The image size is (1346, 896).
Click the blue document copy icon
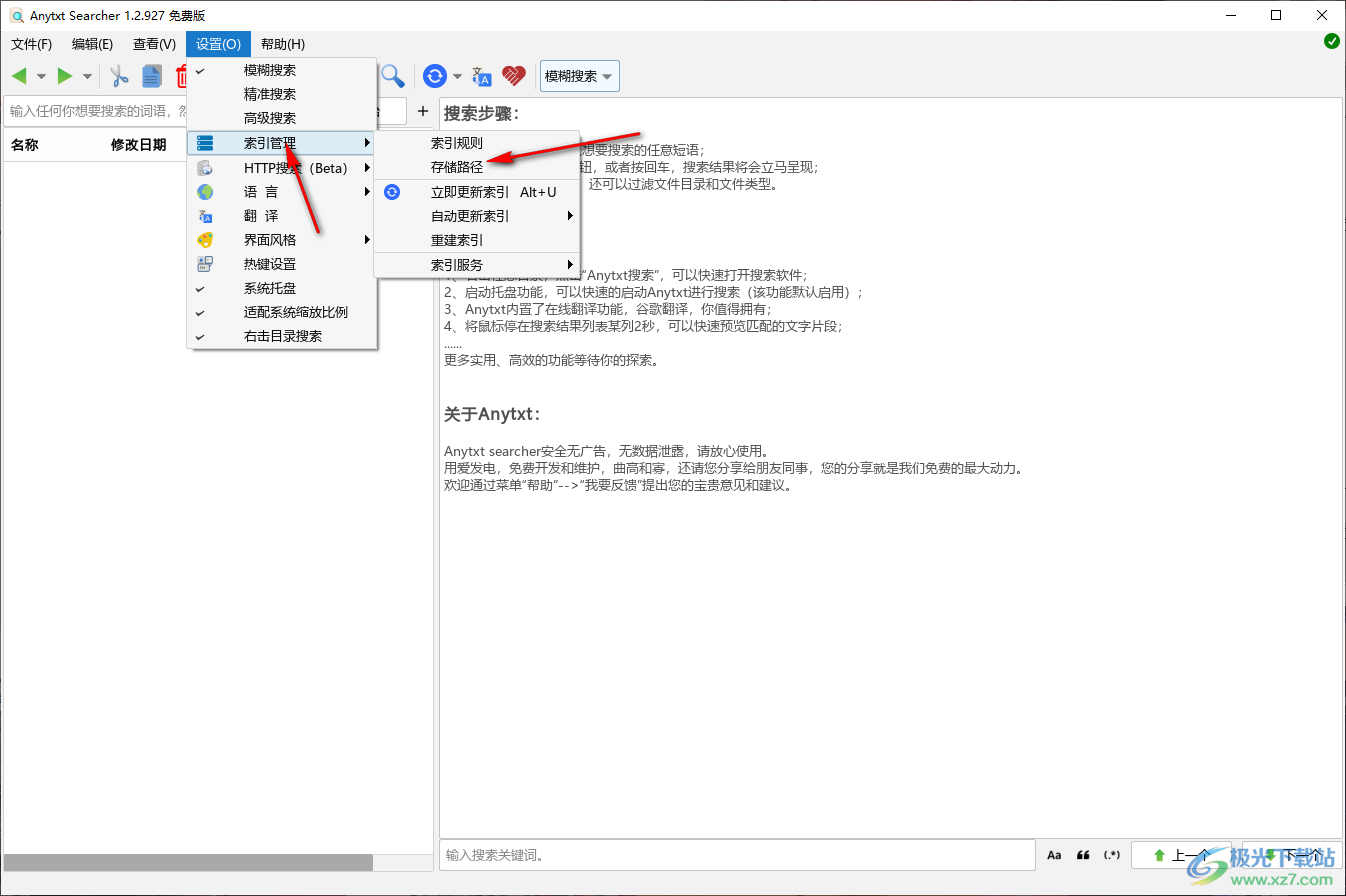coord(151,76)
